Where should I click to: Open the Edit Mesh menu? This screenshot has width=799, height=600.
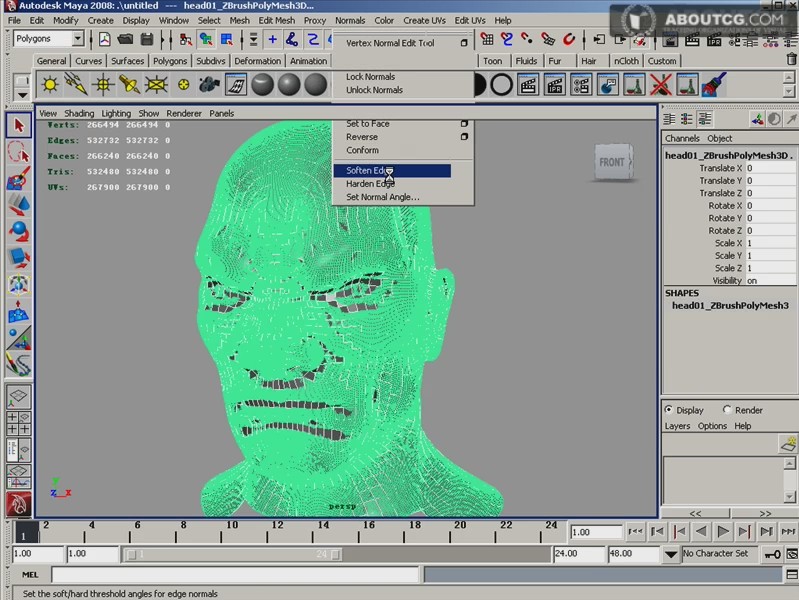point(277,20)
